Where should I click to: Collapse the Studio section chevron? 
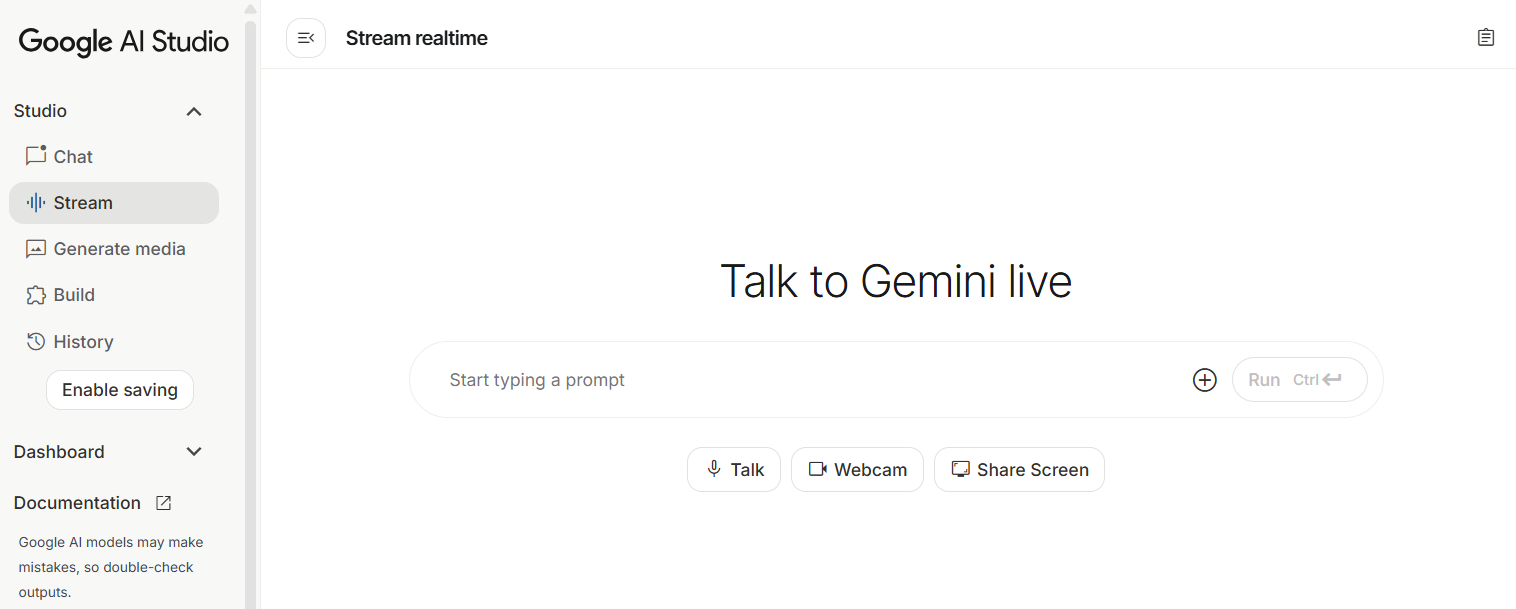pos(194,111)
